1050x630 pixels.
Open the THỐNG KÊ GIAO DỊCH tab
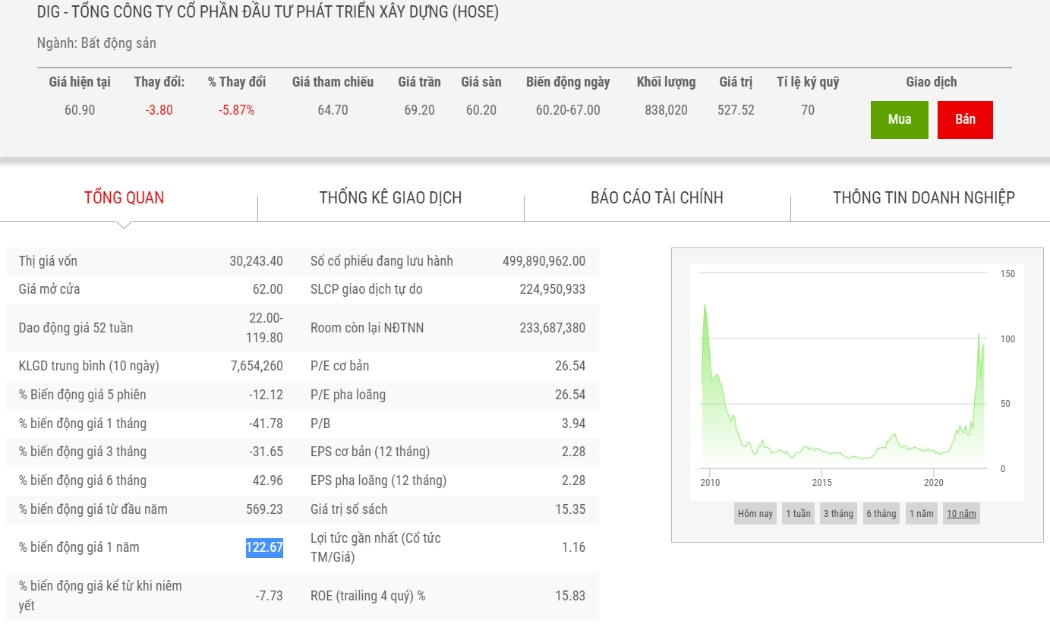point(390,198)
